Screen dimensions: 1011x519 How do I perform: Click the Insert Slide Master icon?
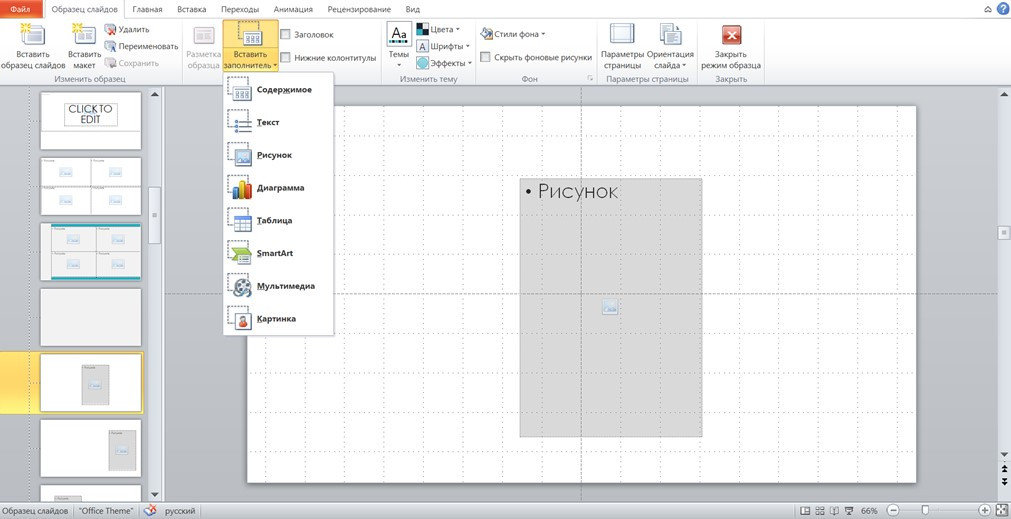[x=32, y=36]
